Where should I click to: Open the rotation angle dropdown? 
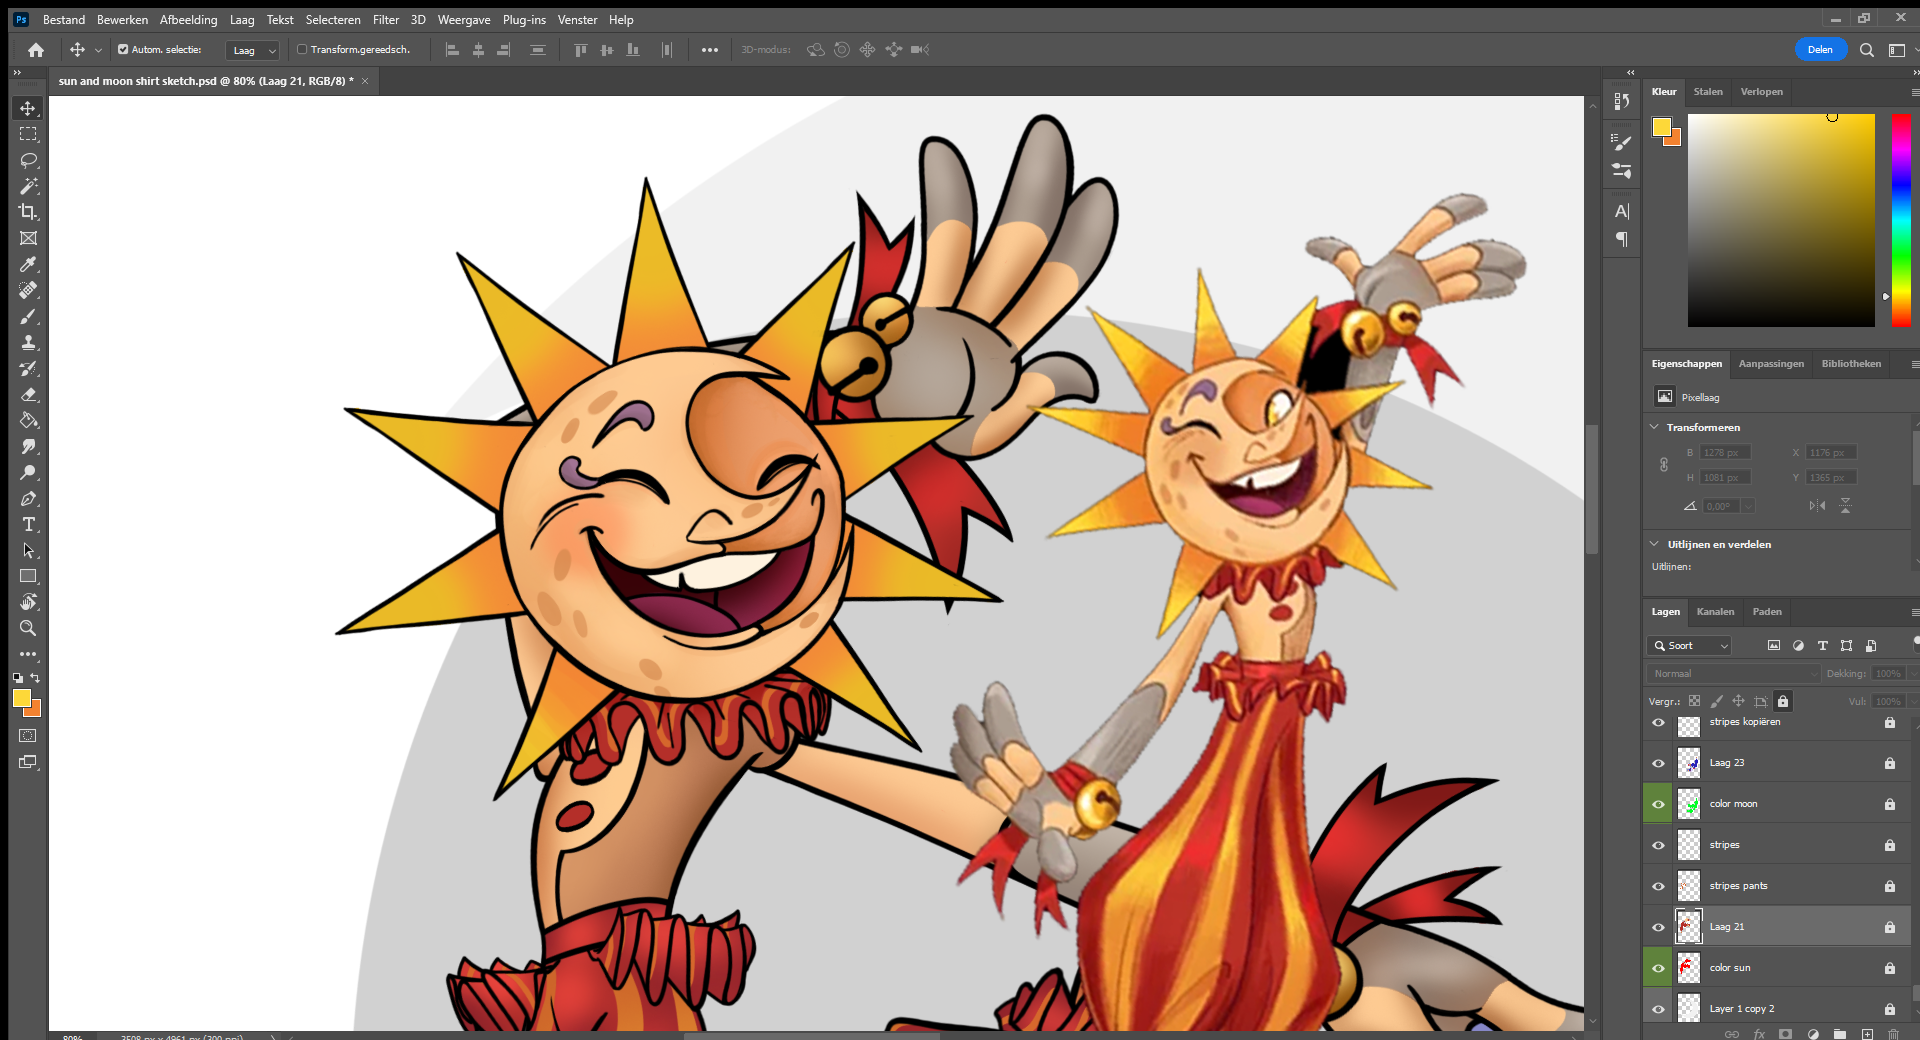pos(1748,506)
